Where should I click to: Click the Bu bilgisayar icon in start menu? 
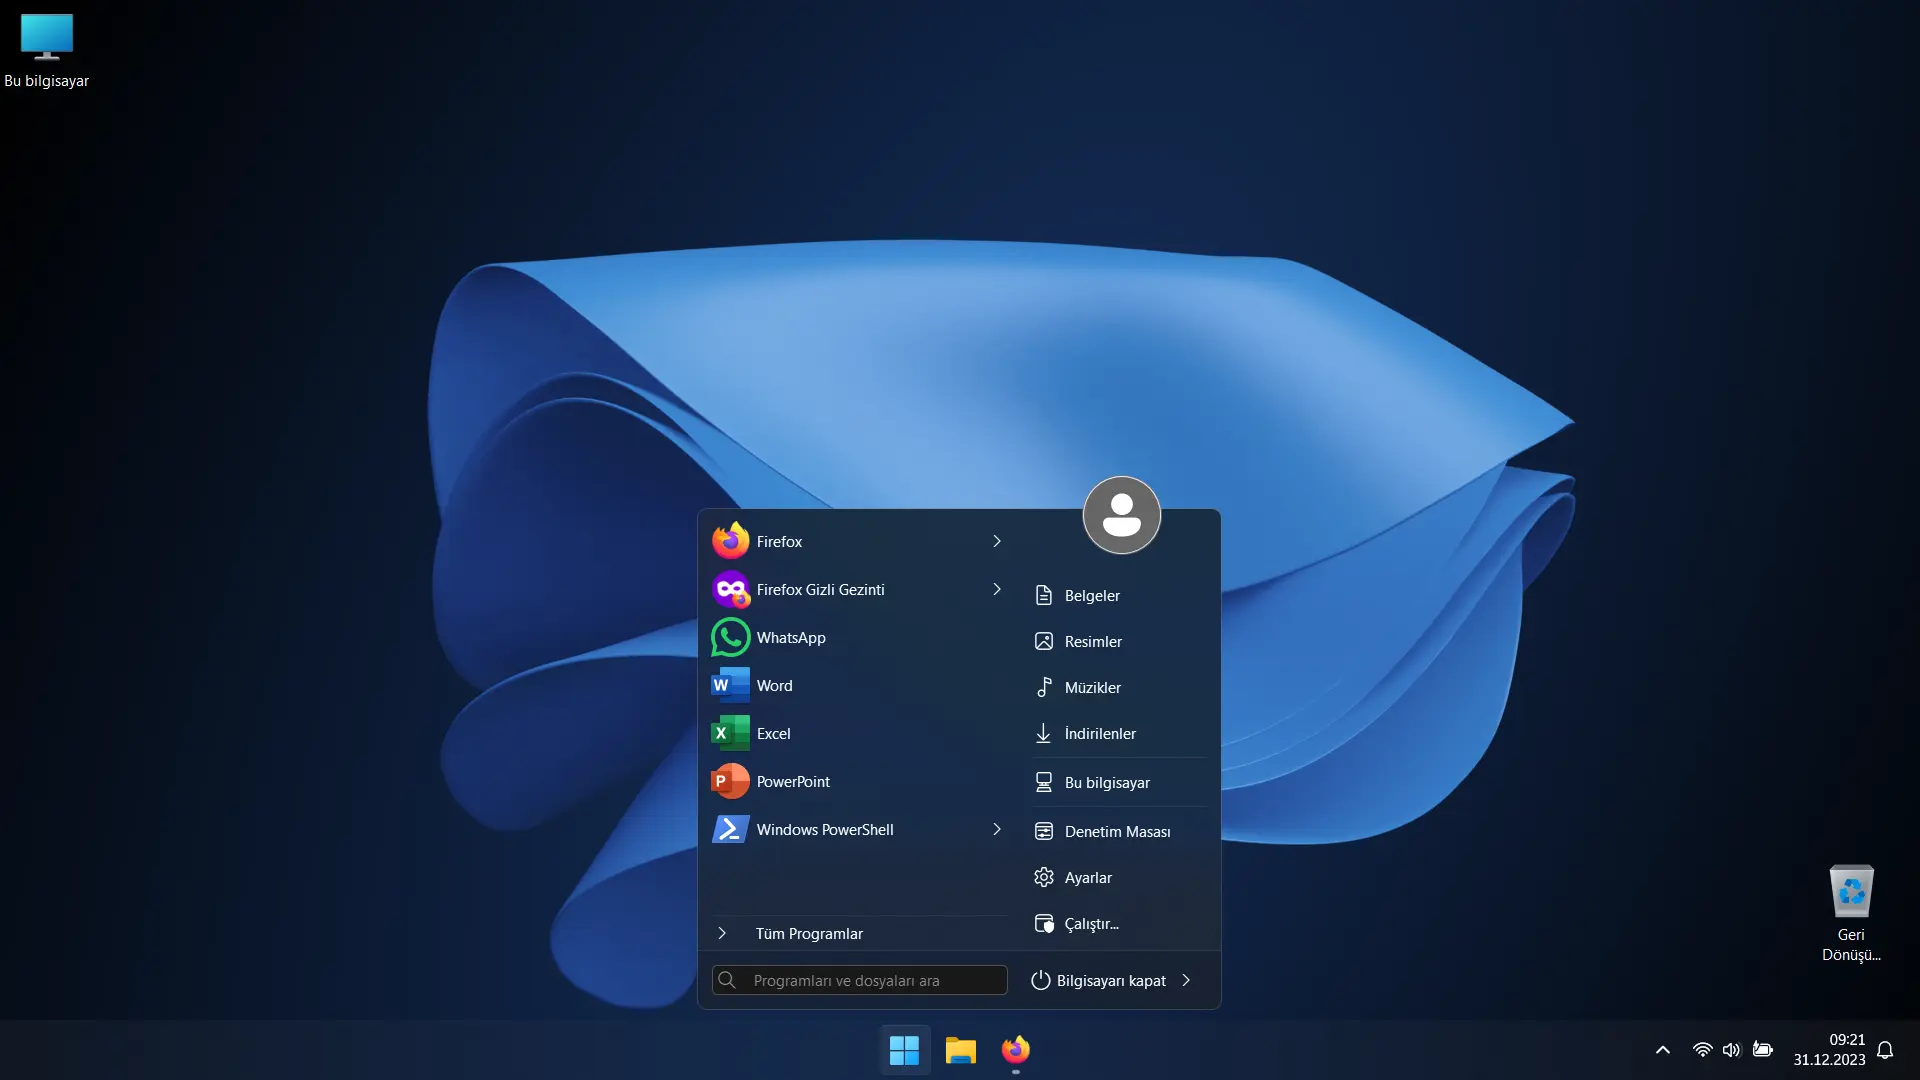pyautogui.click(x=1043, y=782)
